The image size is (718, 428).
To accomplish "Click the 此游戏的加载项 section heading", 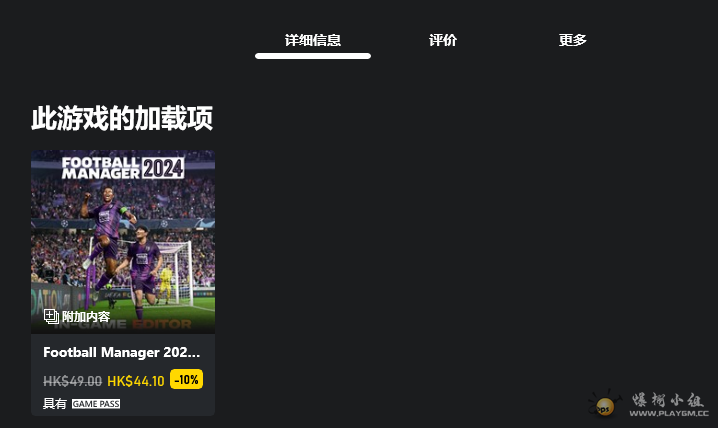I will 122,119.
